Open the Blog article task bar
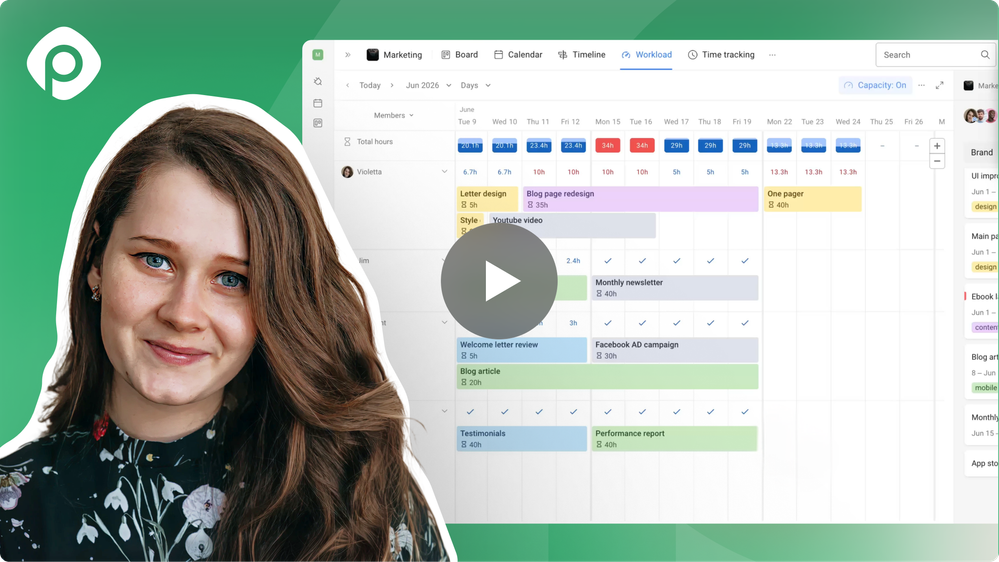 click(607, 377)
